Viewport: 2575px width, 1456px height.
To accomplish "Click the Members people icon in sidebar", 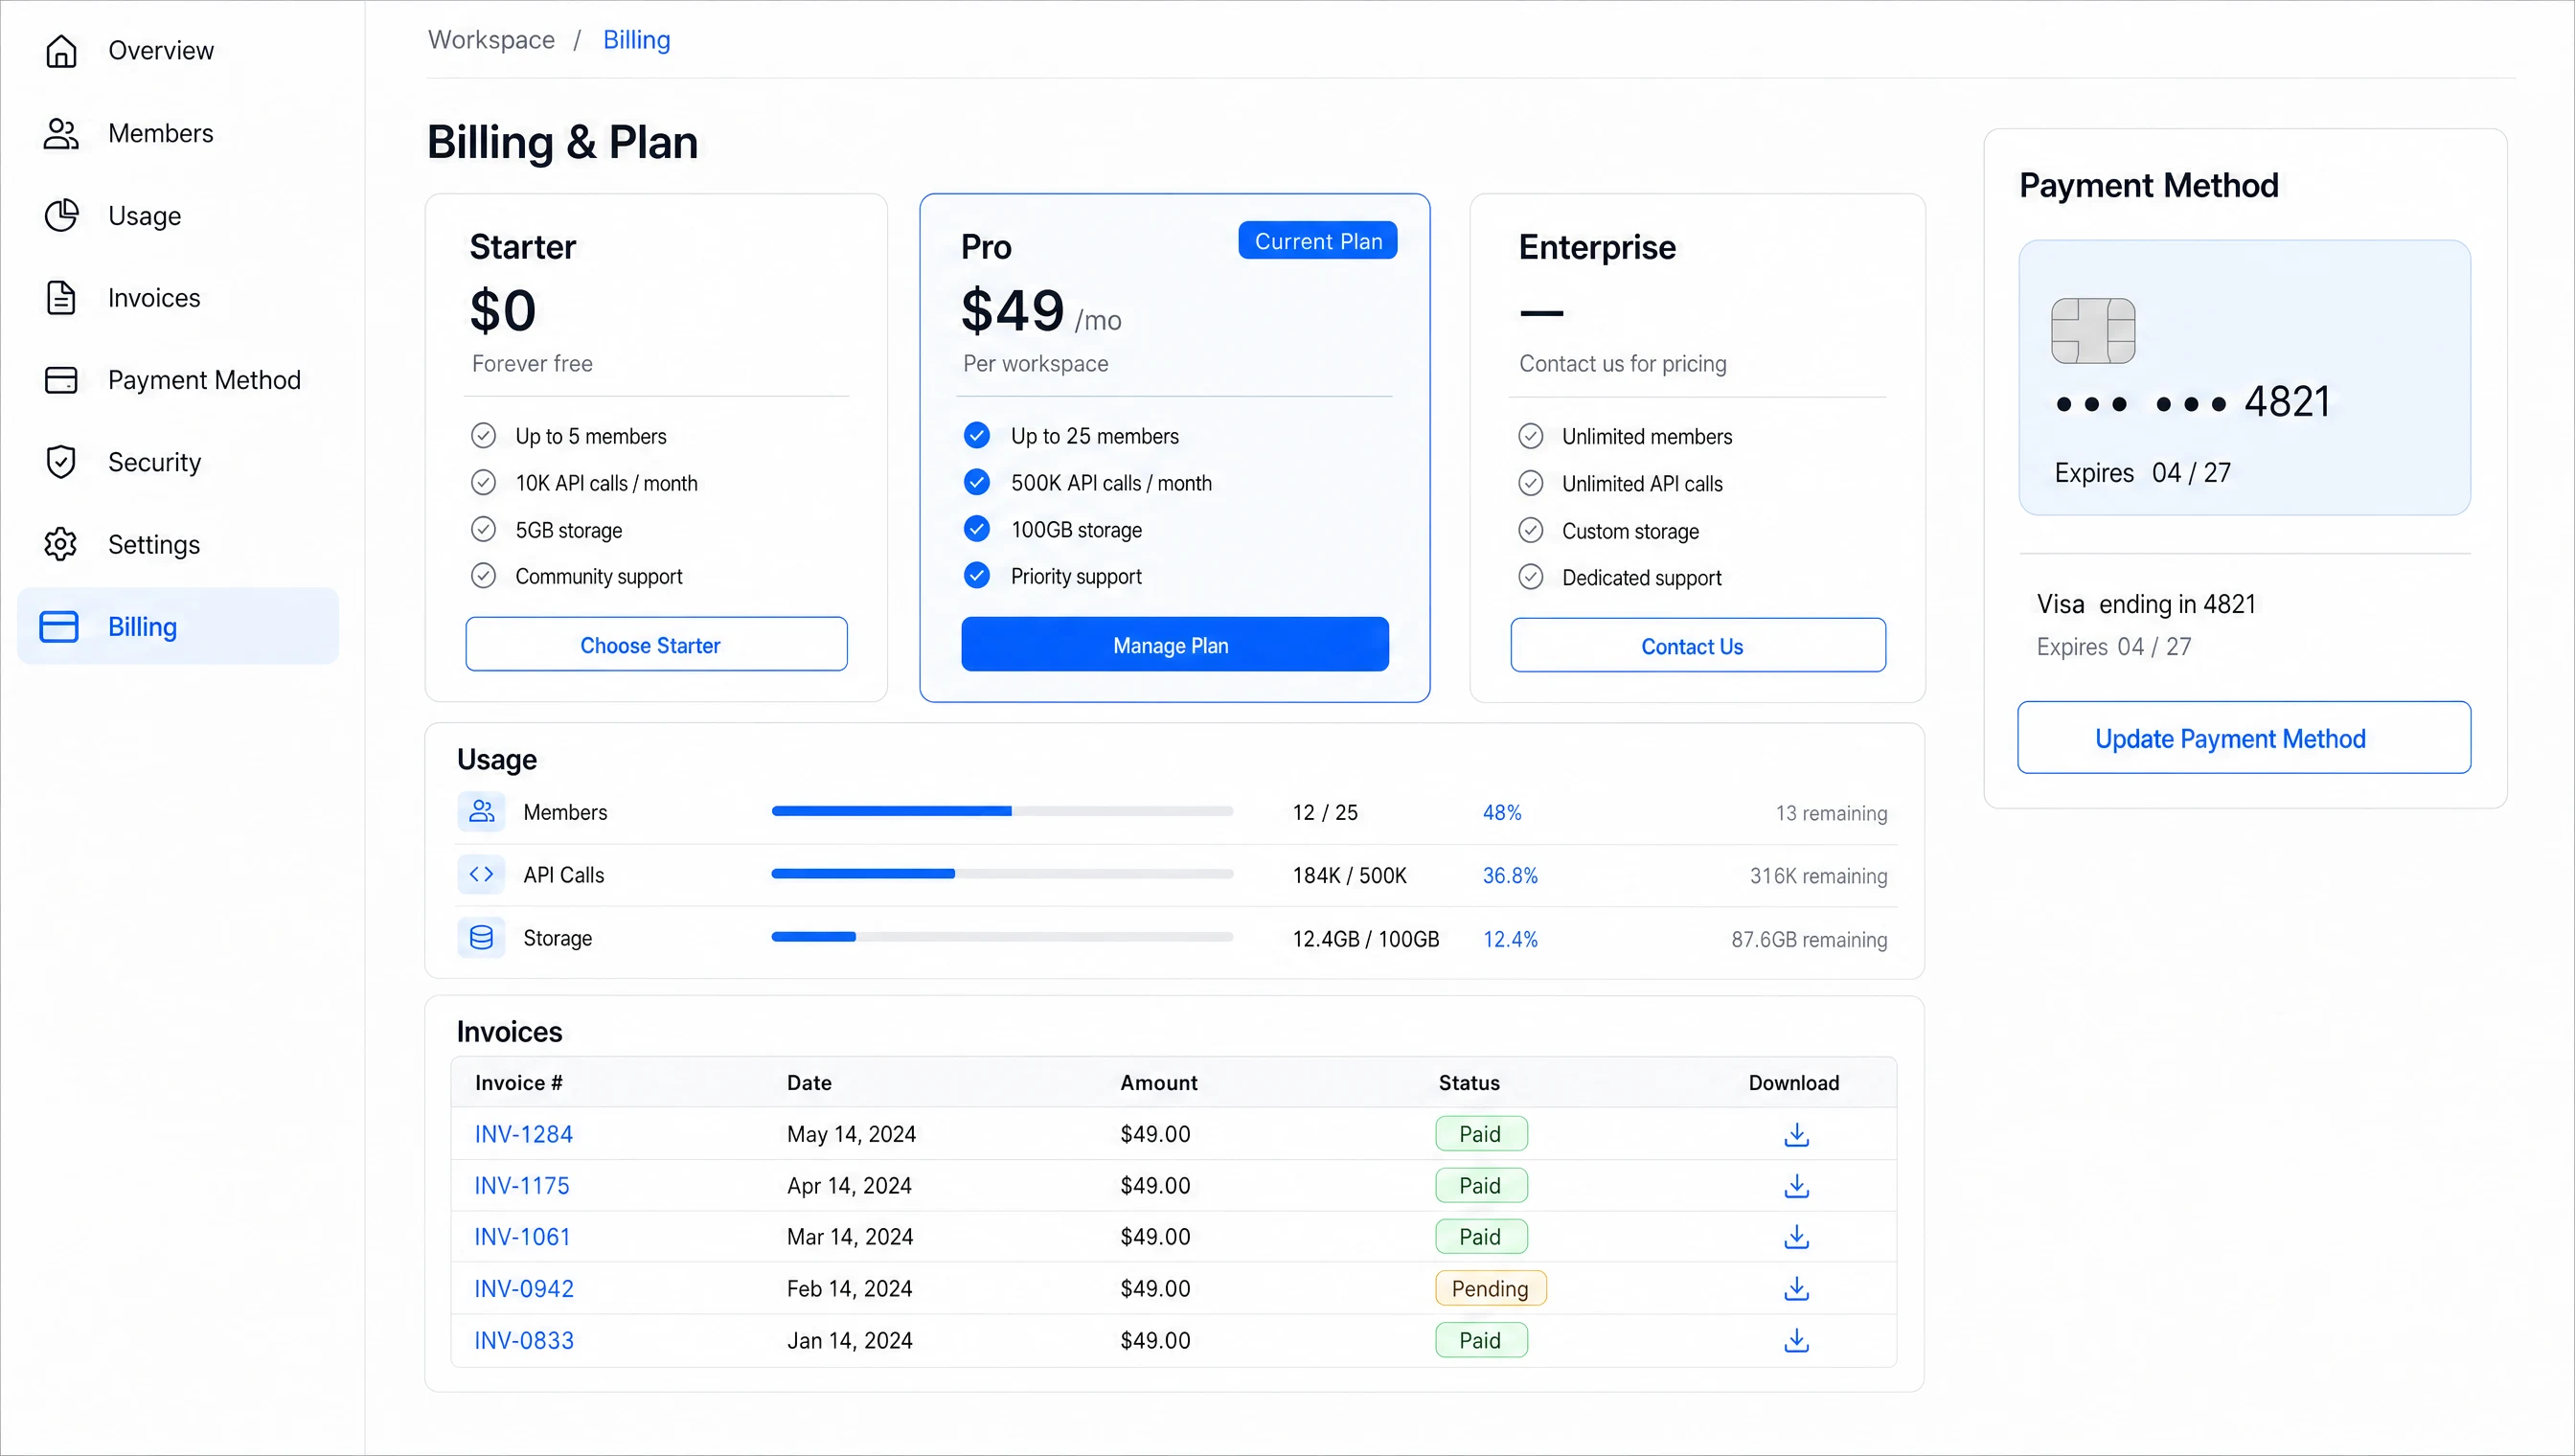I will 61,133.
